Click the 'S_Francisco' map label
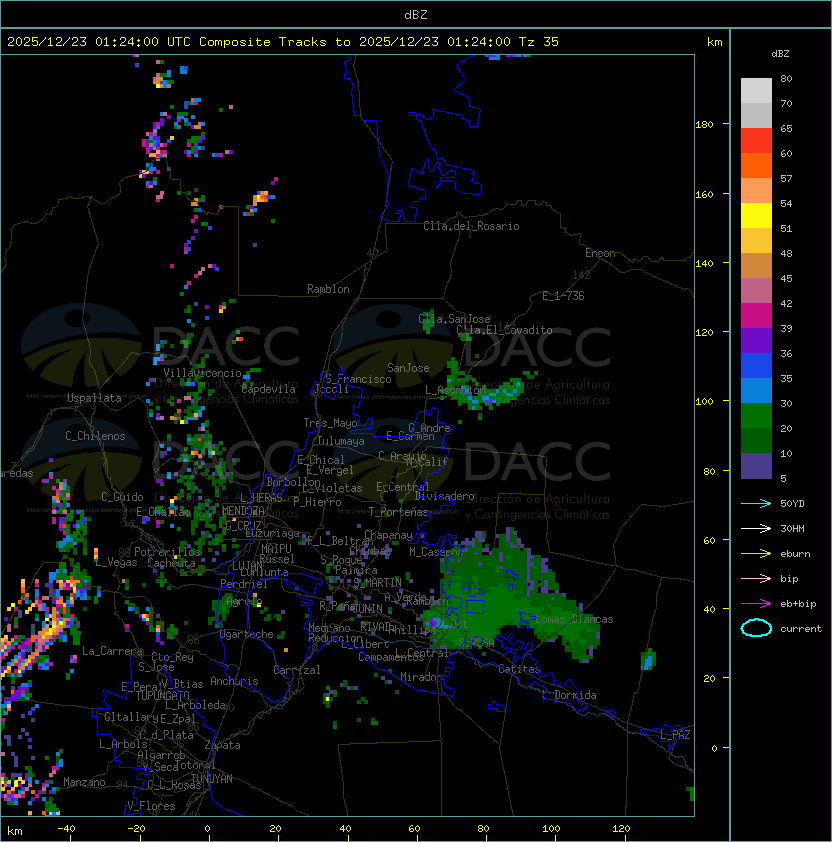The width and height of the screenshot is (832, 842). pos(358,379)
